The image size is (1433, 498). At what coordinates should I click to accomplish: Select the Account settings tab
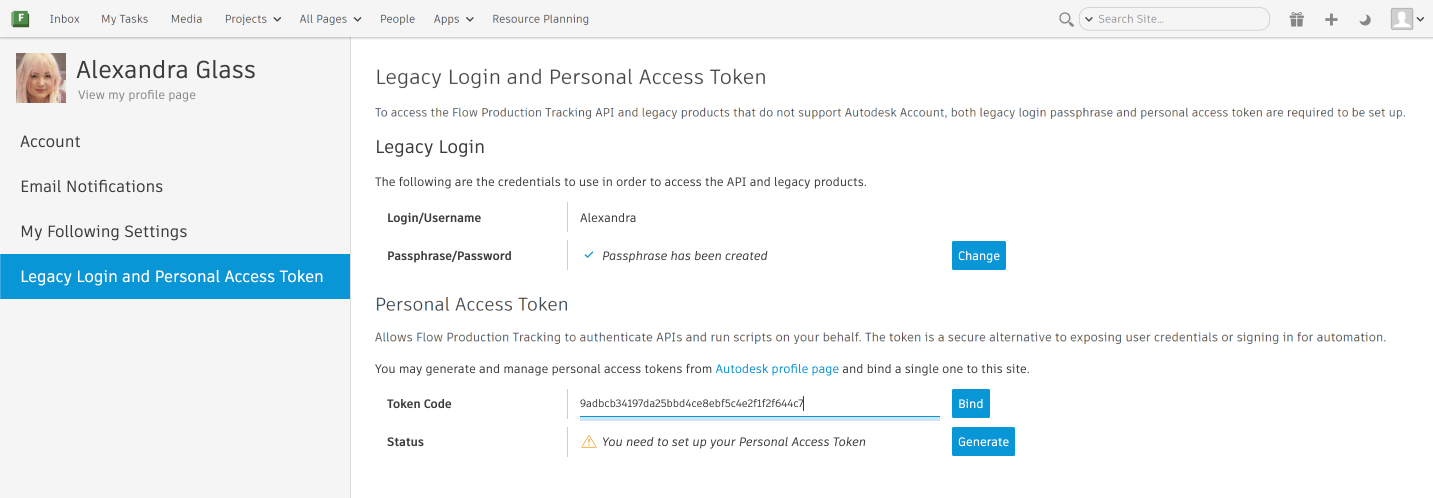click(51, 142)
